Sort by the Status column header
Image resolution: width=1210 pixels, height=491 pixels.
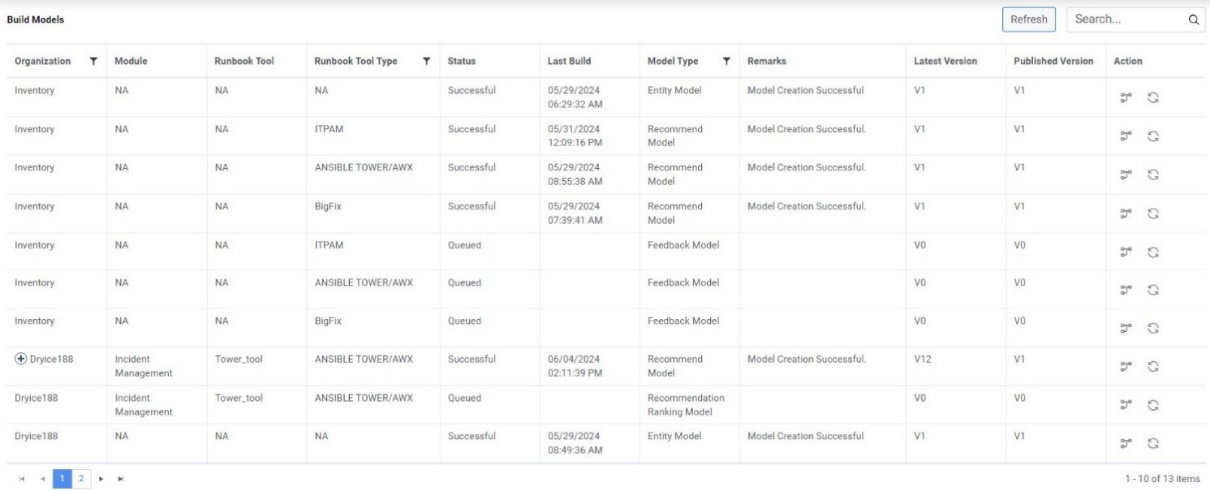461,61
